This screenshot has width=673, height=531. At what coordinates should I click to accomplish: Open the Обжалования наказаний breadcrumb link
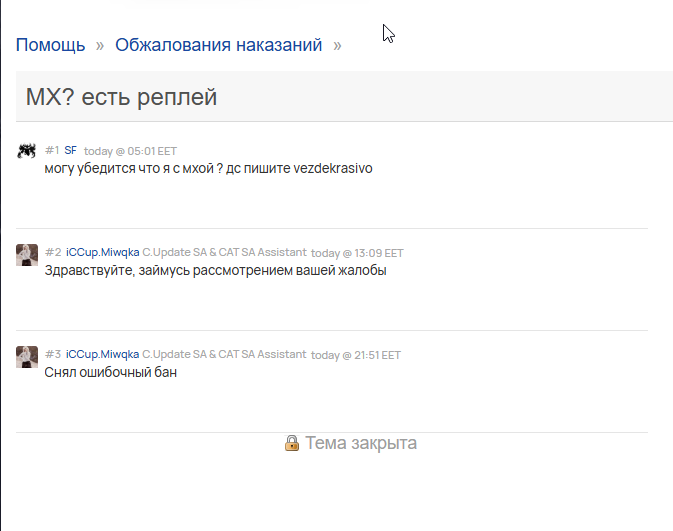[218, 45]
